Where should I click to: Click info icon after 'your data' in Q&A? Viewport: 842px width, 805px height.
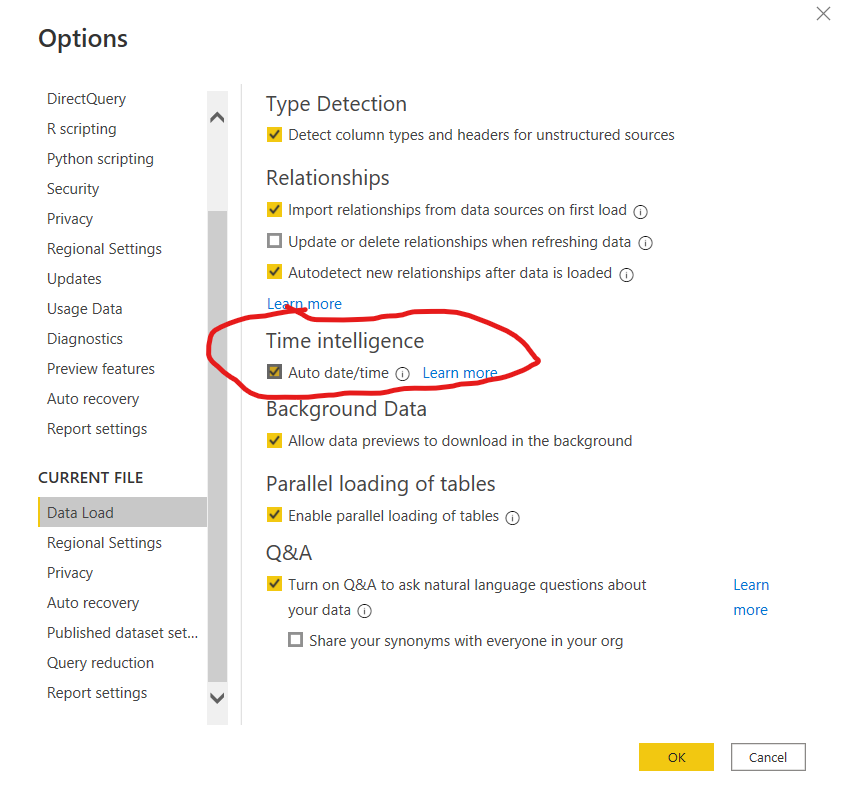[365, 611]
